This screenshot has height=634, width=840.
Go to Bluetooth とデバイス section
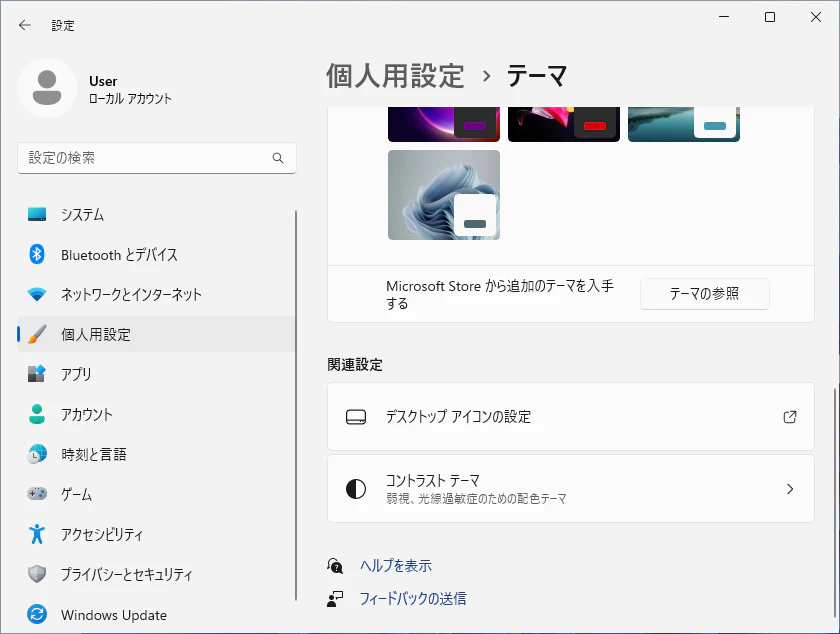click(x=156, y=255)
